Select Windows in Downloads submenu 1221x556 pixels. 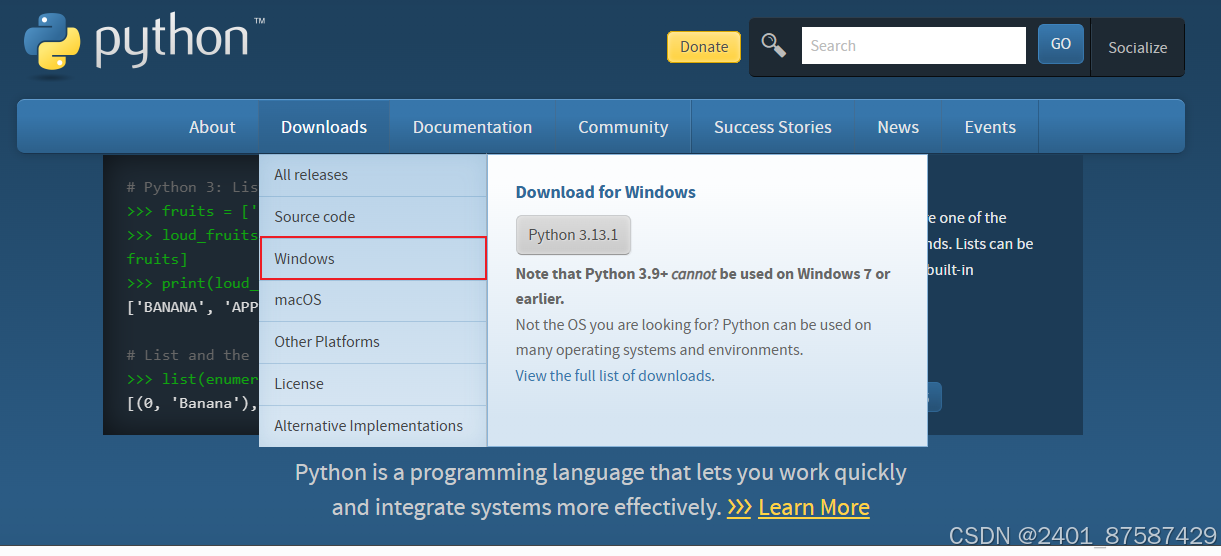[x=373, y=258]
